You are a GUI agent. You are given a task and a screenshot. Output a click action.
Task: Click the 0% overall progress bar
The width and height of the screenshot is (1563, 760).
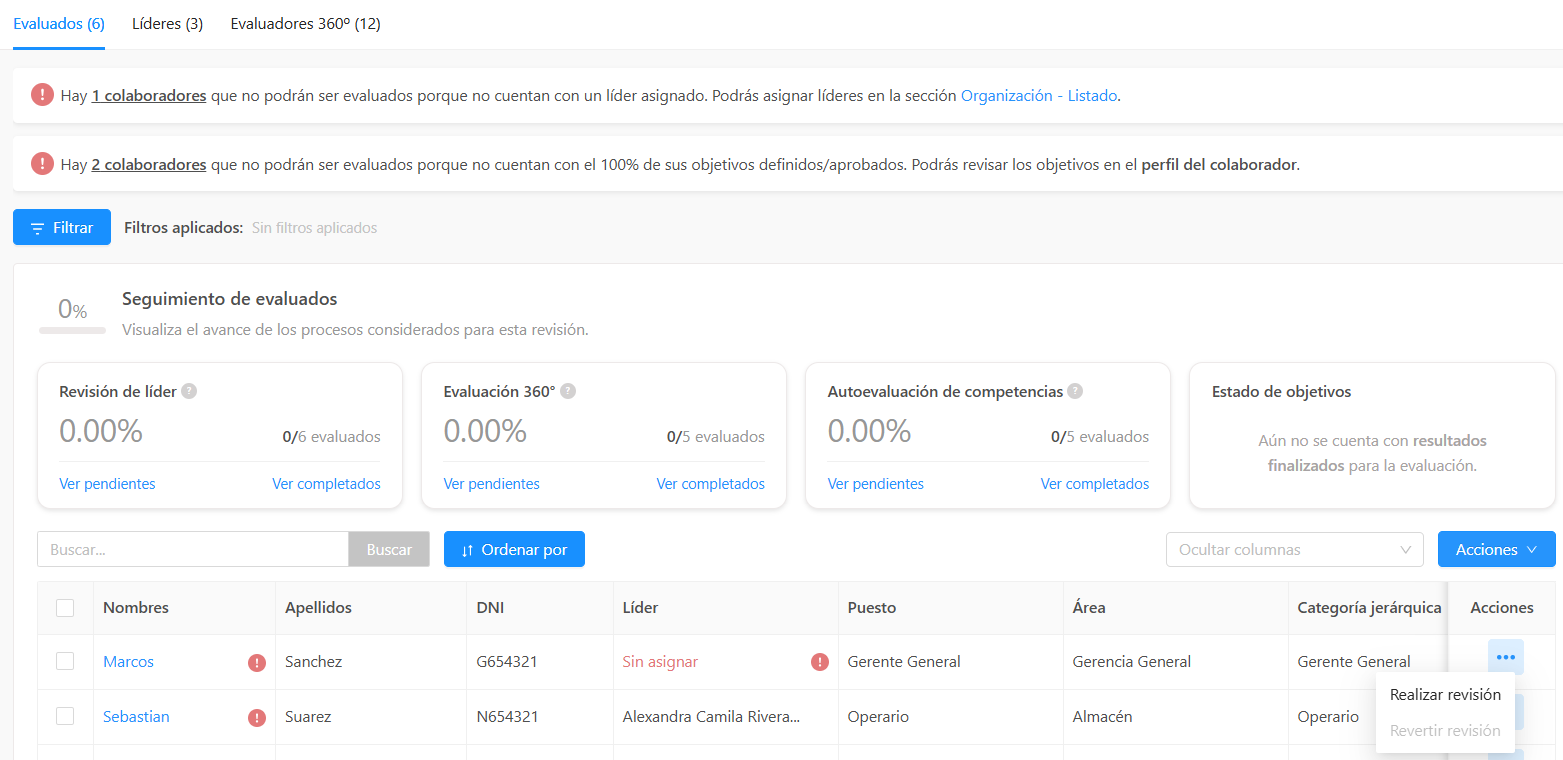72,330
